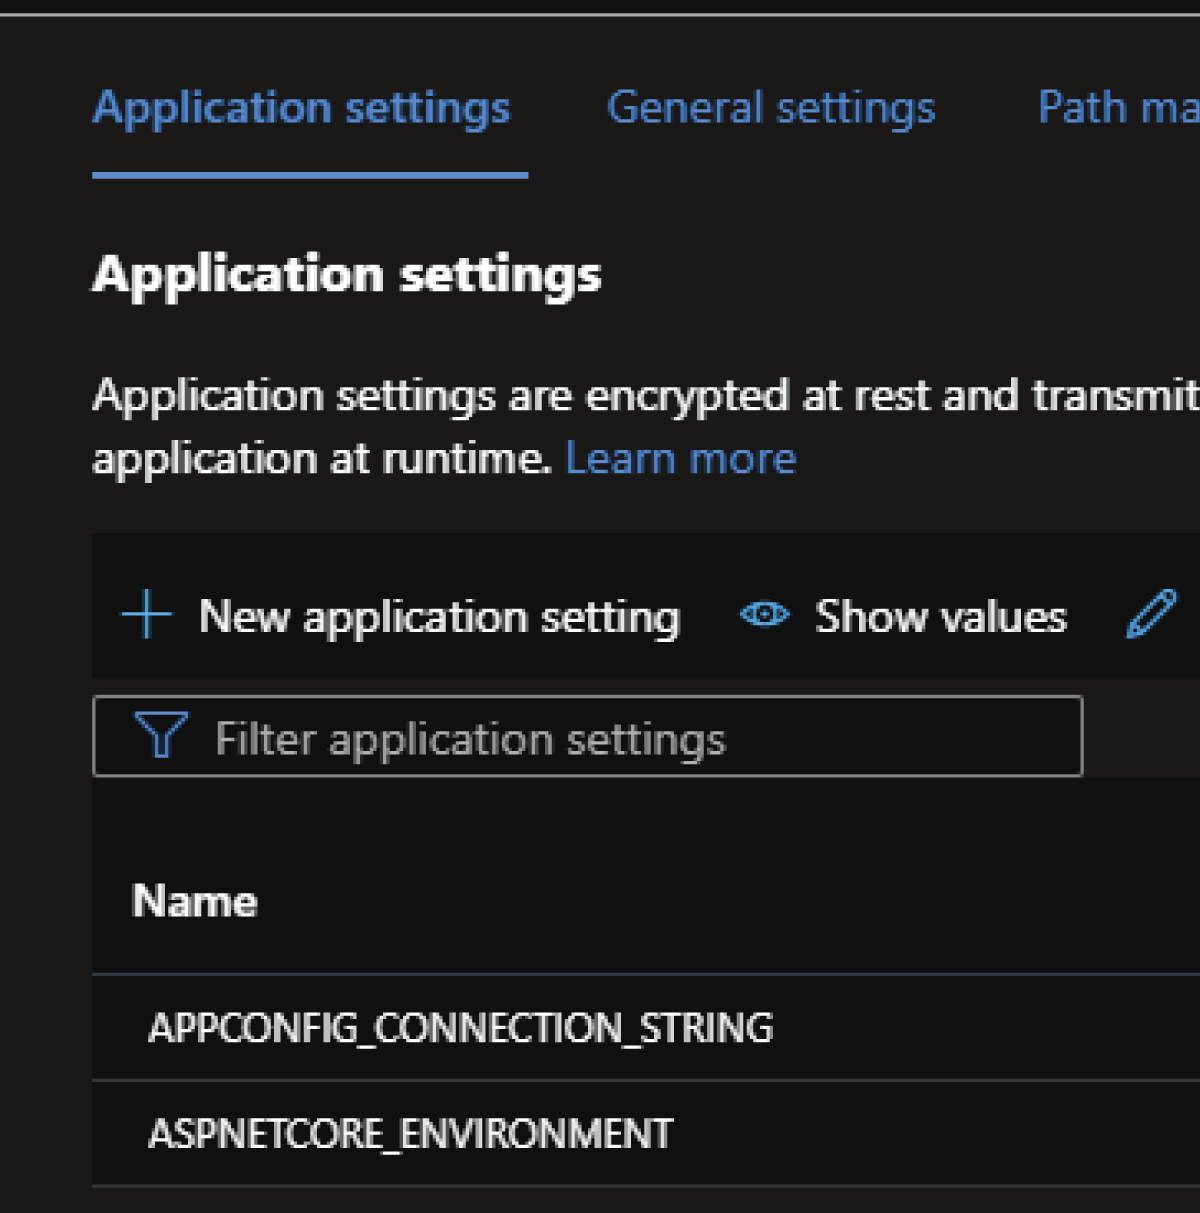Click the blue underline beneath active tab
The height and width of the screenshot is (1213, 1200).
[x=310, y=176]
